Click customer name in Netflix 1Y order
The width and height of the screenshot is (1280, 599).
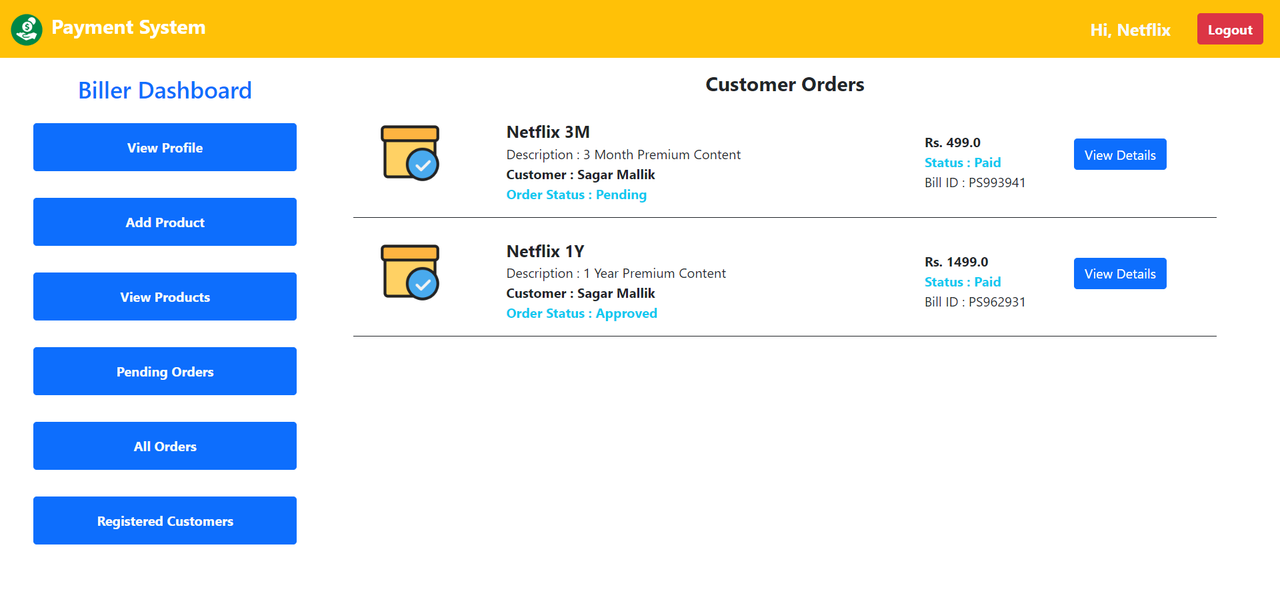point(581,294)
